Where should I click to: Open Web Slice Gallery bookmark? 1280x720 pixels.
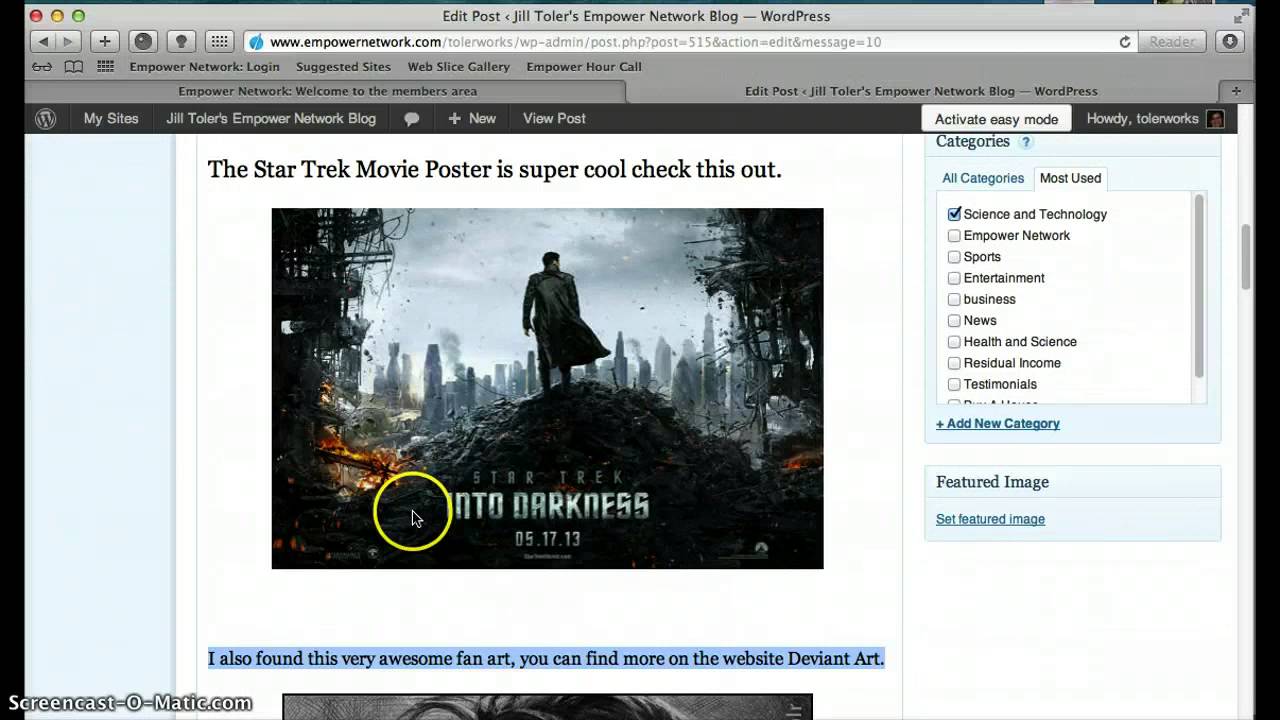pos(458,67)
